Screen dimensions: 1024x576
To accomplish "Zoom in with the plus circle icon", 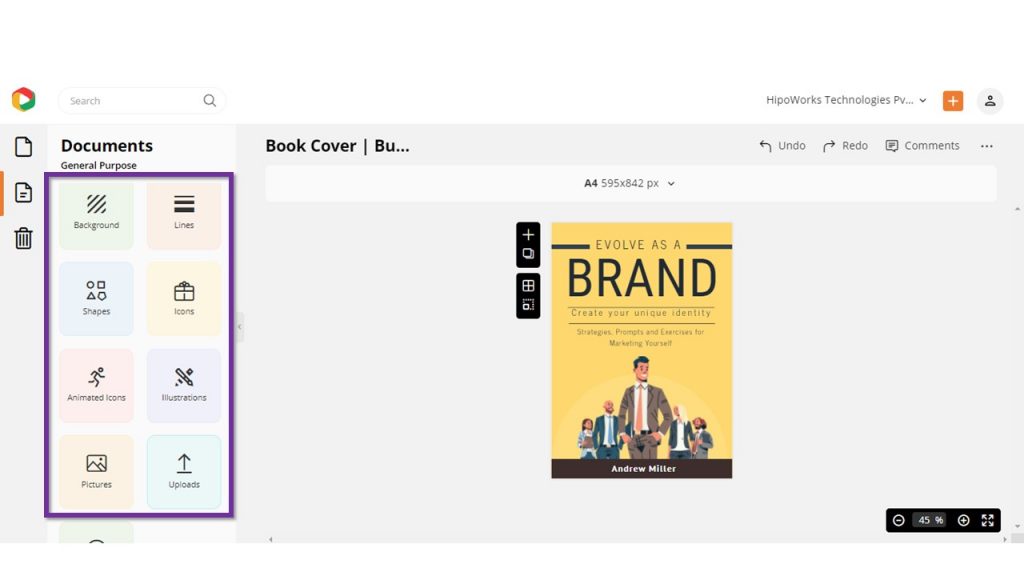I will click(963, 520).
